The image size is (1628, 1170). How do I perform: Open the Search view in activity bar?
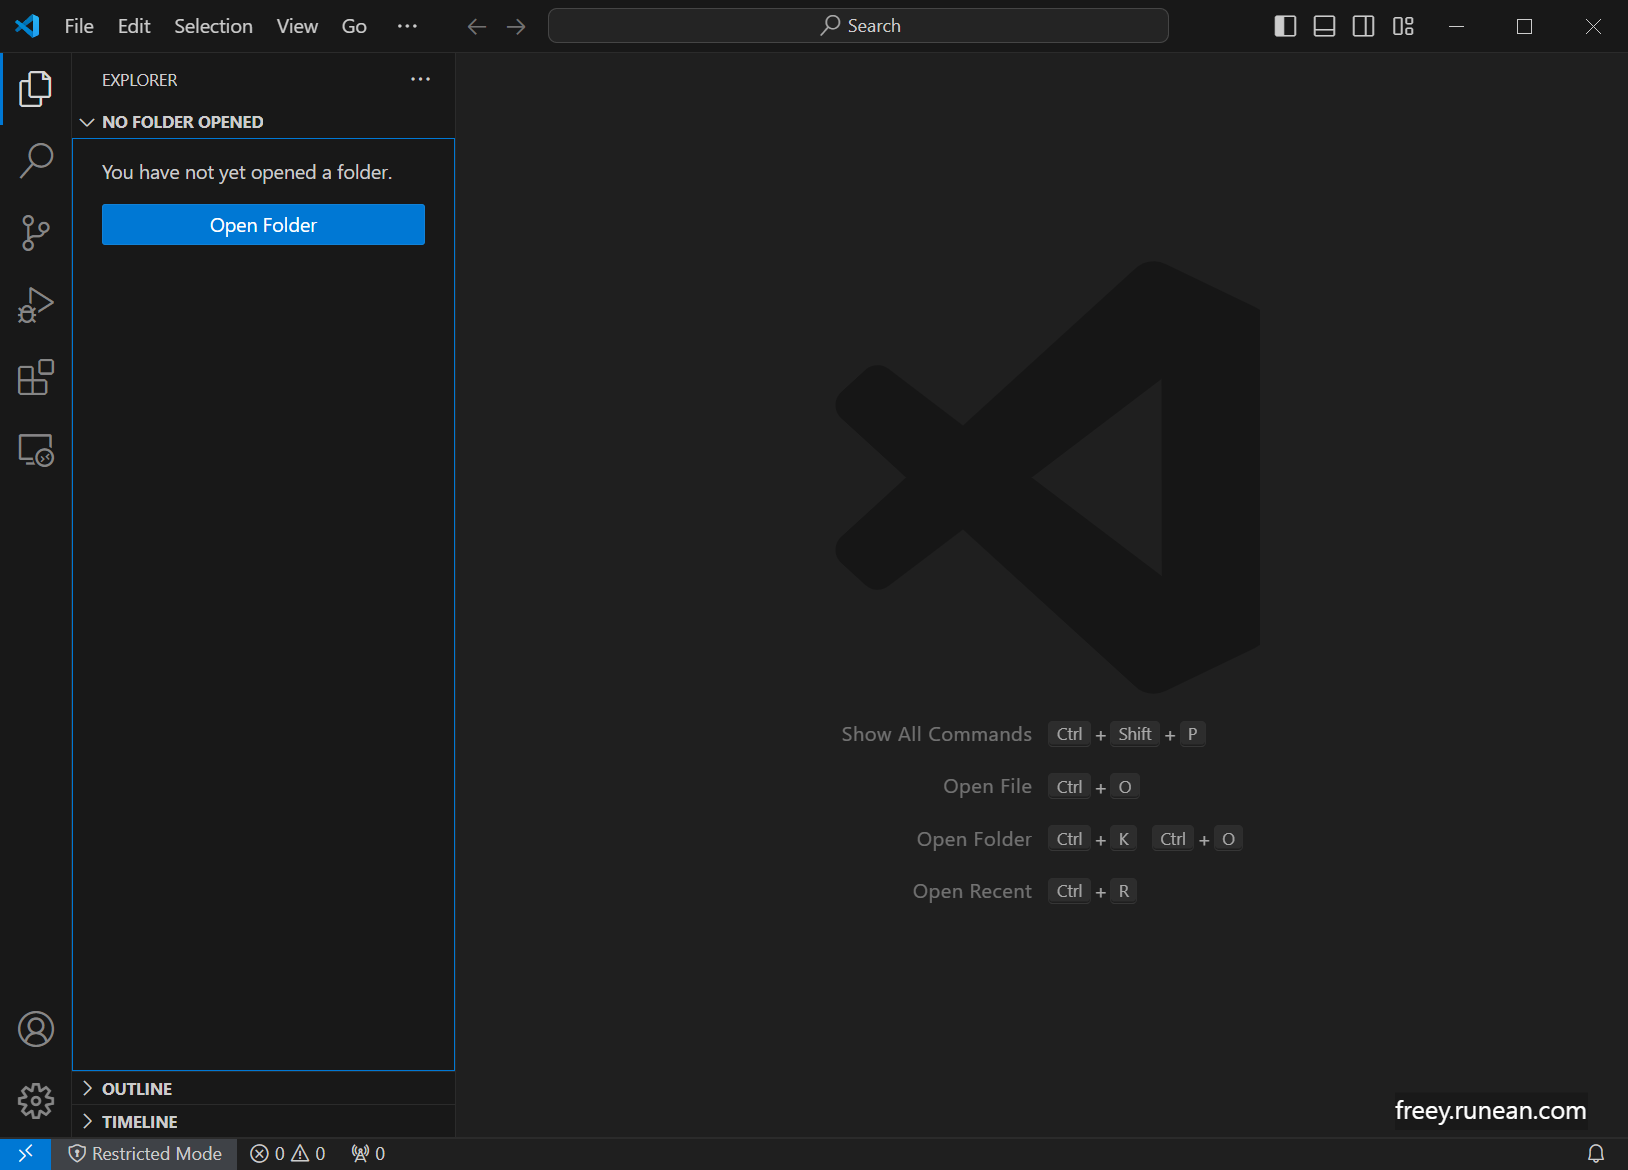pos(36,160)
